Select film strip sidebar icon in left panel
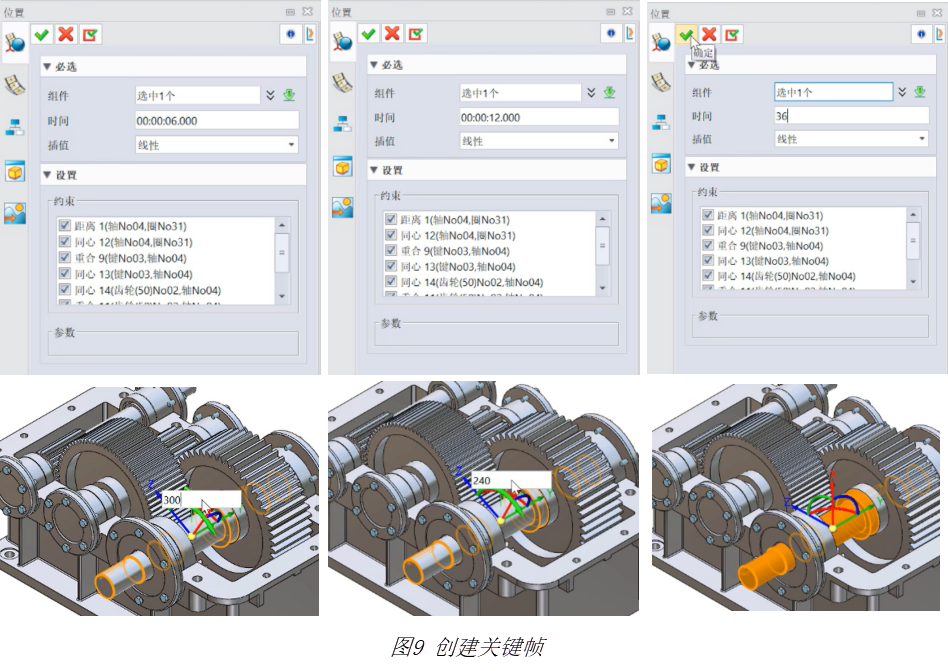 pyautogui.click(x=15, y=84)
